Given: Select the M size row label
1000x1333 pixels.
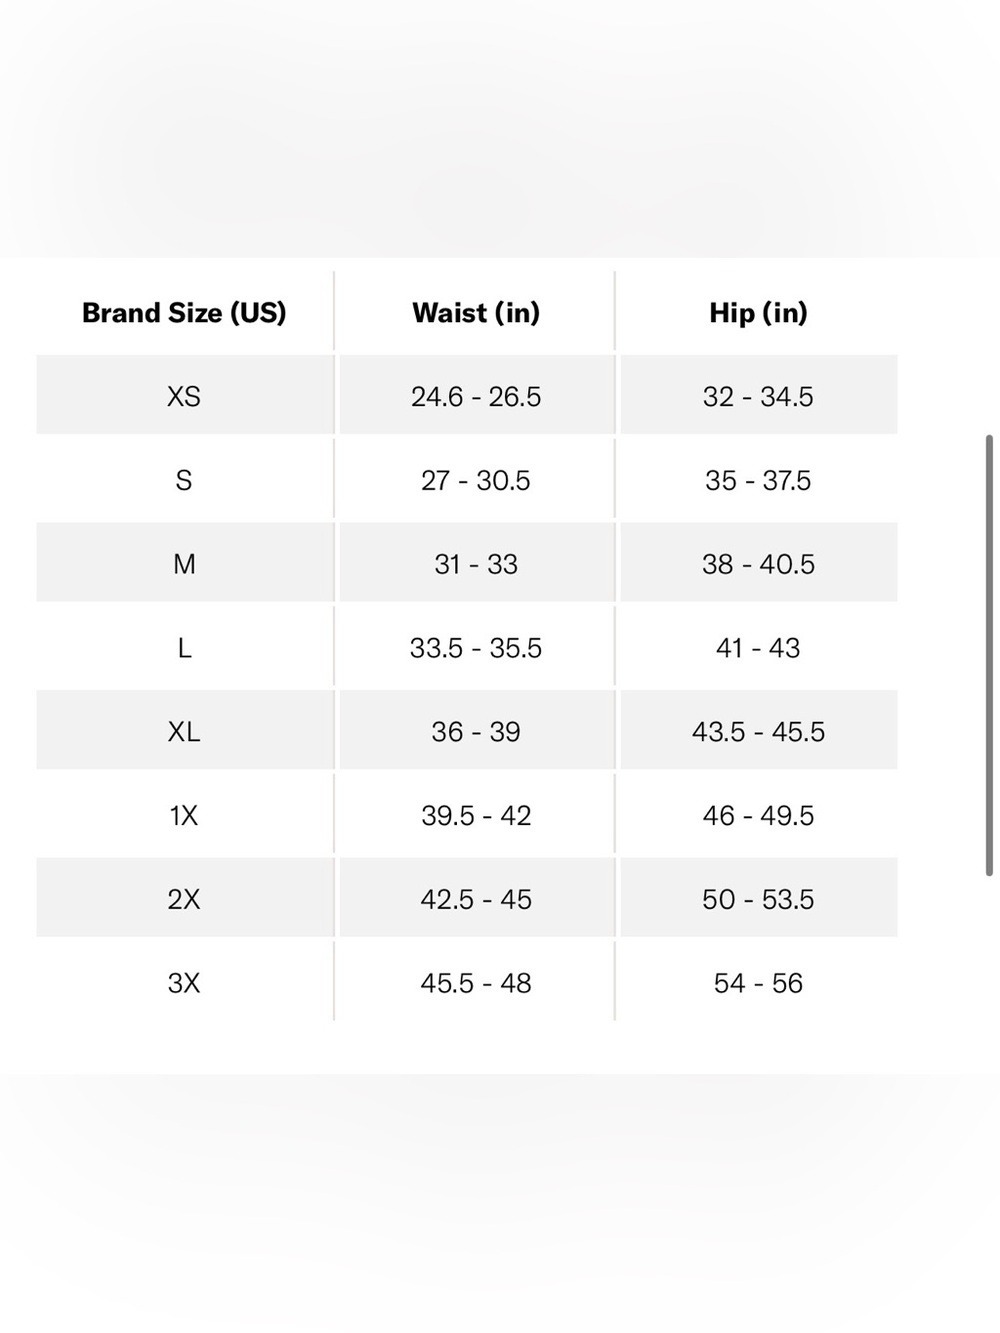Looking at the screenshot, I should 184,565.
